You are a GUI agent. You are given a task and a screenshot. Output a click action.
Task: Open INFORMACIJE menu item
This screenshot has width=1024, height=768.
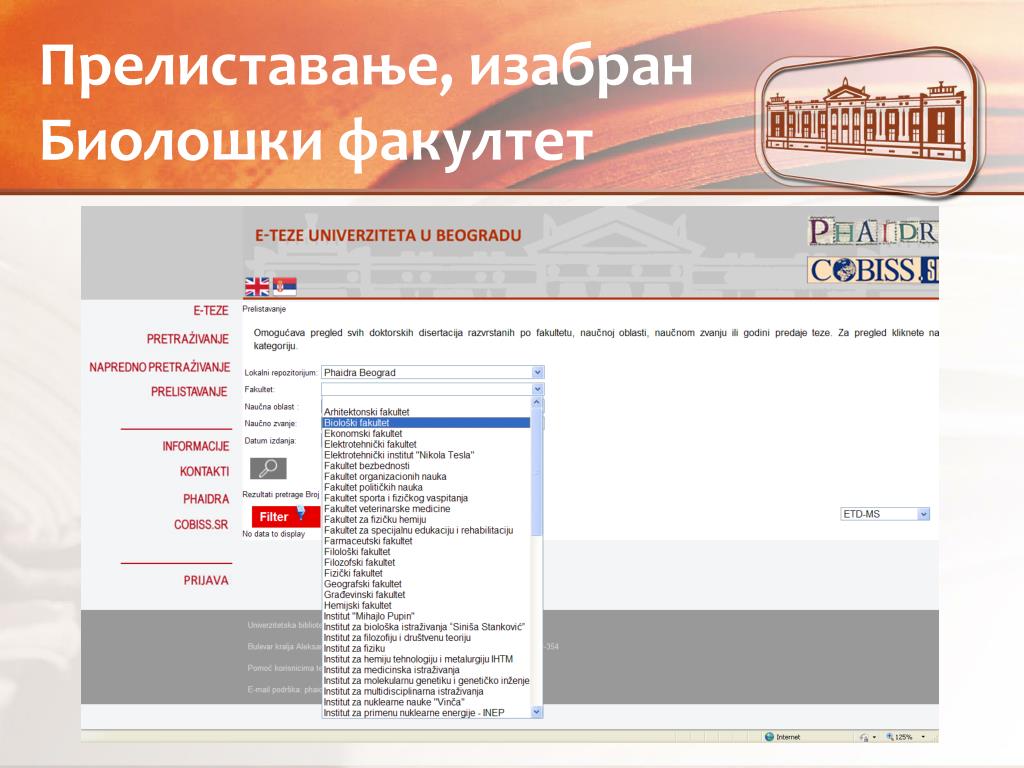[196, 446]
